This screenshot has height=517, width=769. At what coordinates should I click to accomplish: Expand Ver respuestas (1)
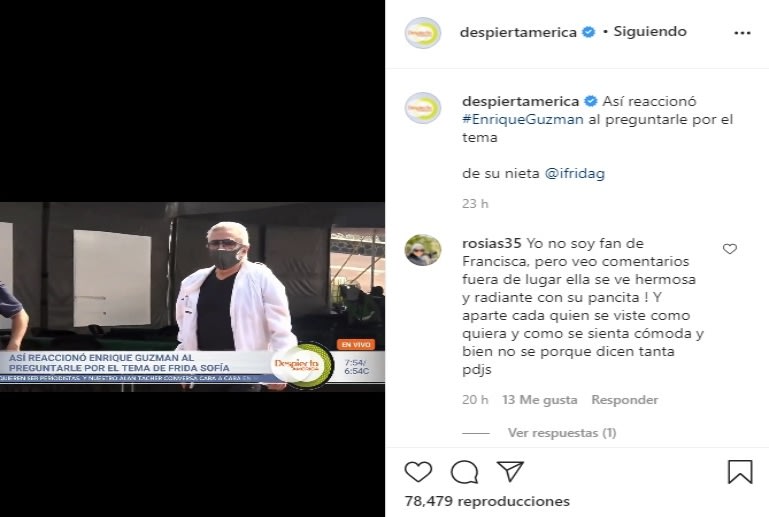coord(562,433)
